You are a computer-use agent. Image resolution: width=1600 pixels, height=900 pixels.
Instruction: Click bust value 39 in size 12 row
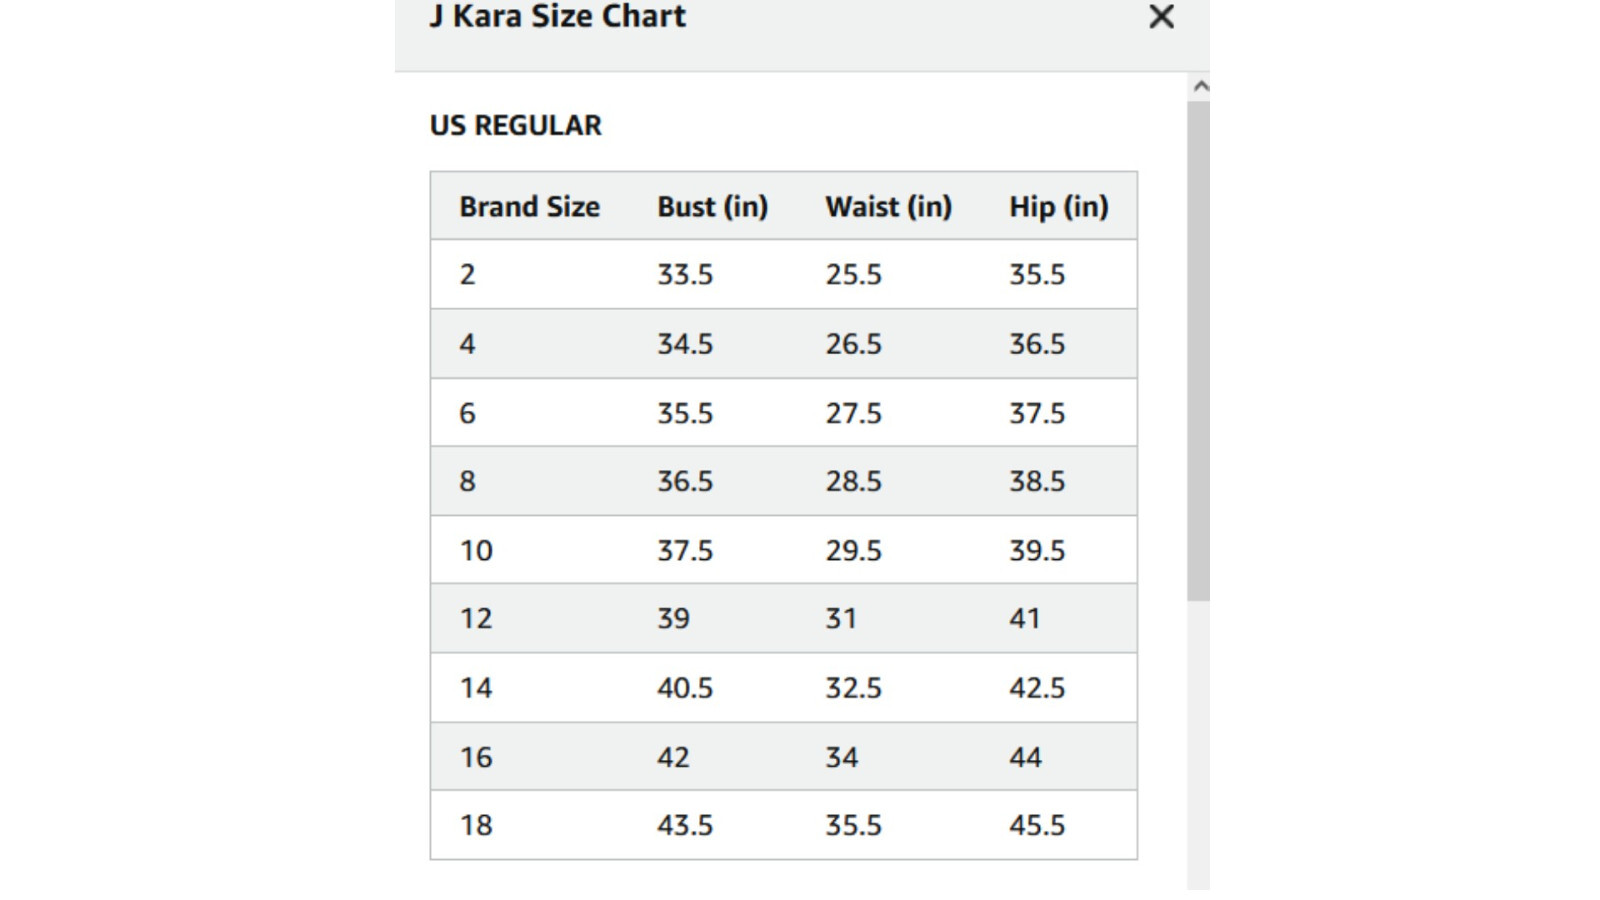pyautogui.click(x=673, y=619)
